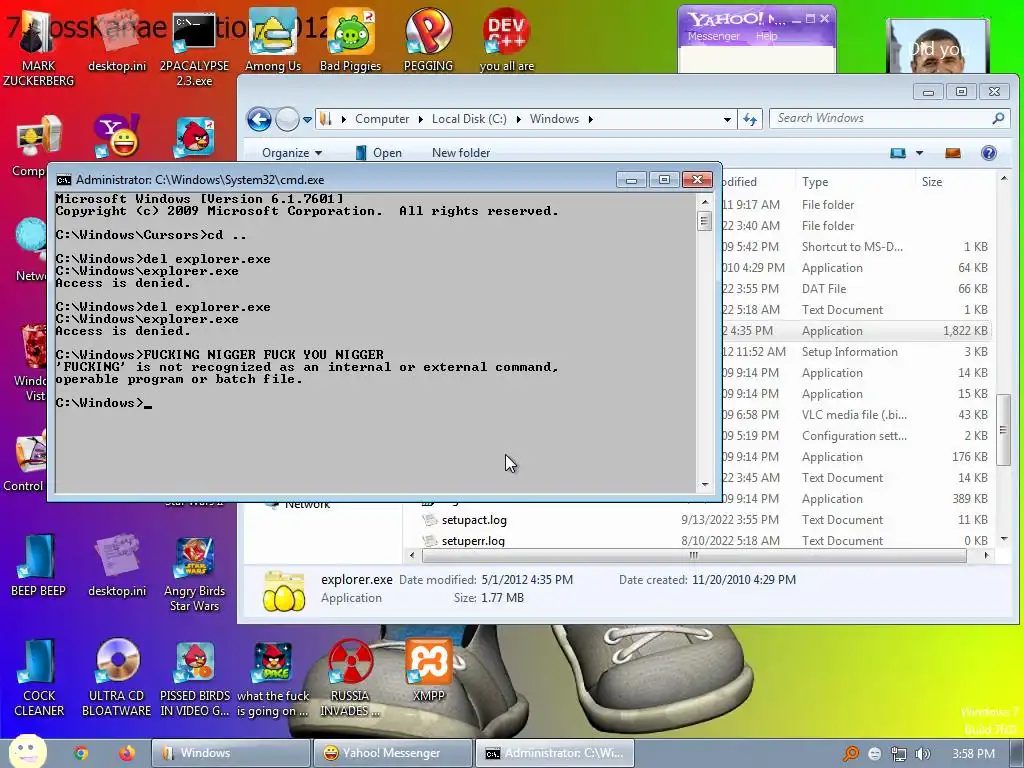Open the Bad Piggies desktop shortcut
1024x768 pixels.
pyautogui.click(x=351, y=40)
